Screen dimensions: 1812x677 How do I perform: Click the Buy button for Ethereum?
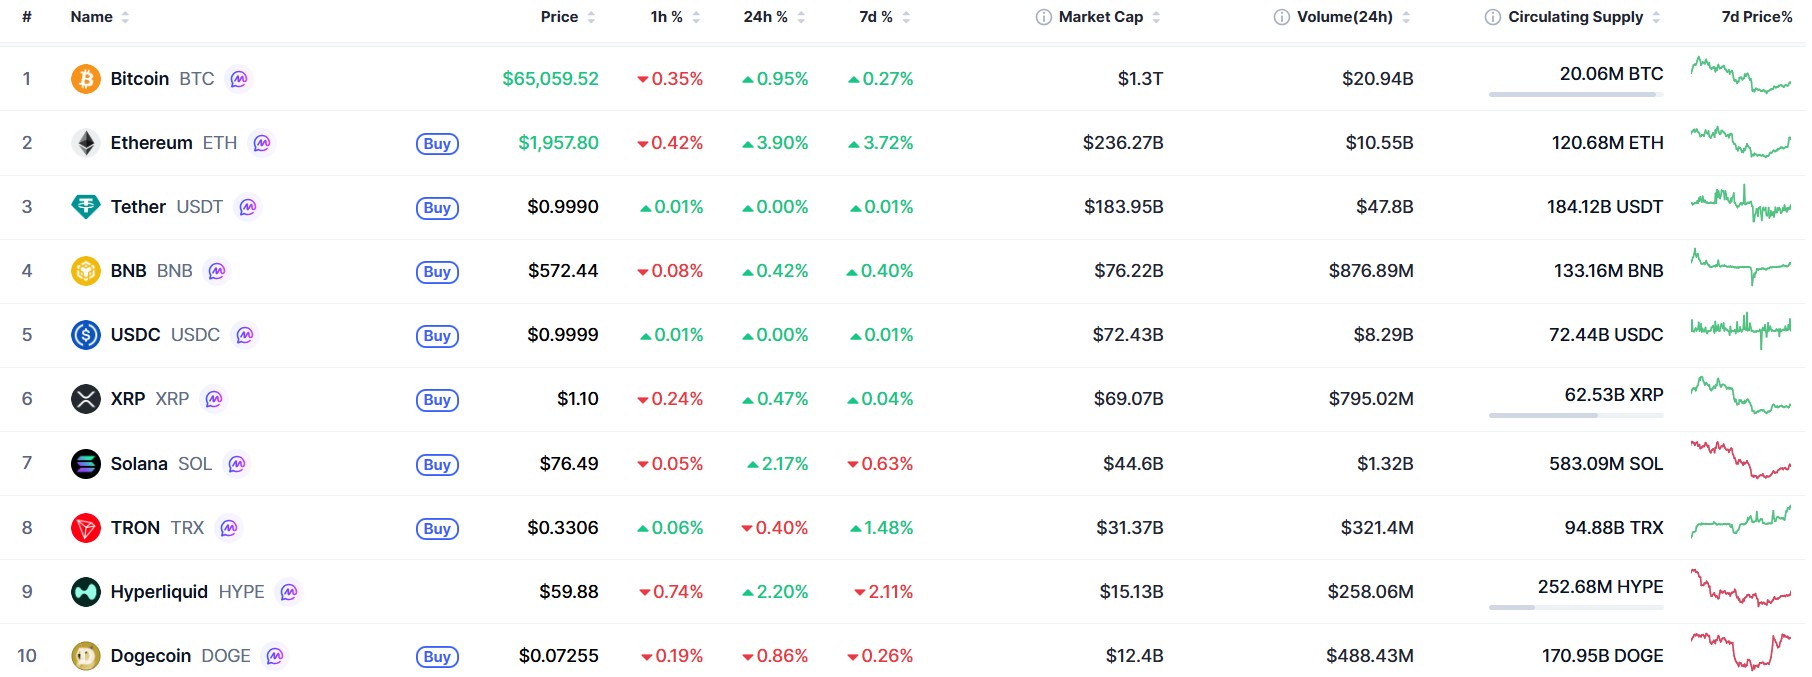[437, 144]
